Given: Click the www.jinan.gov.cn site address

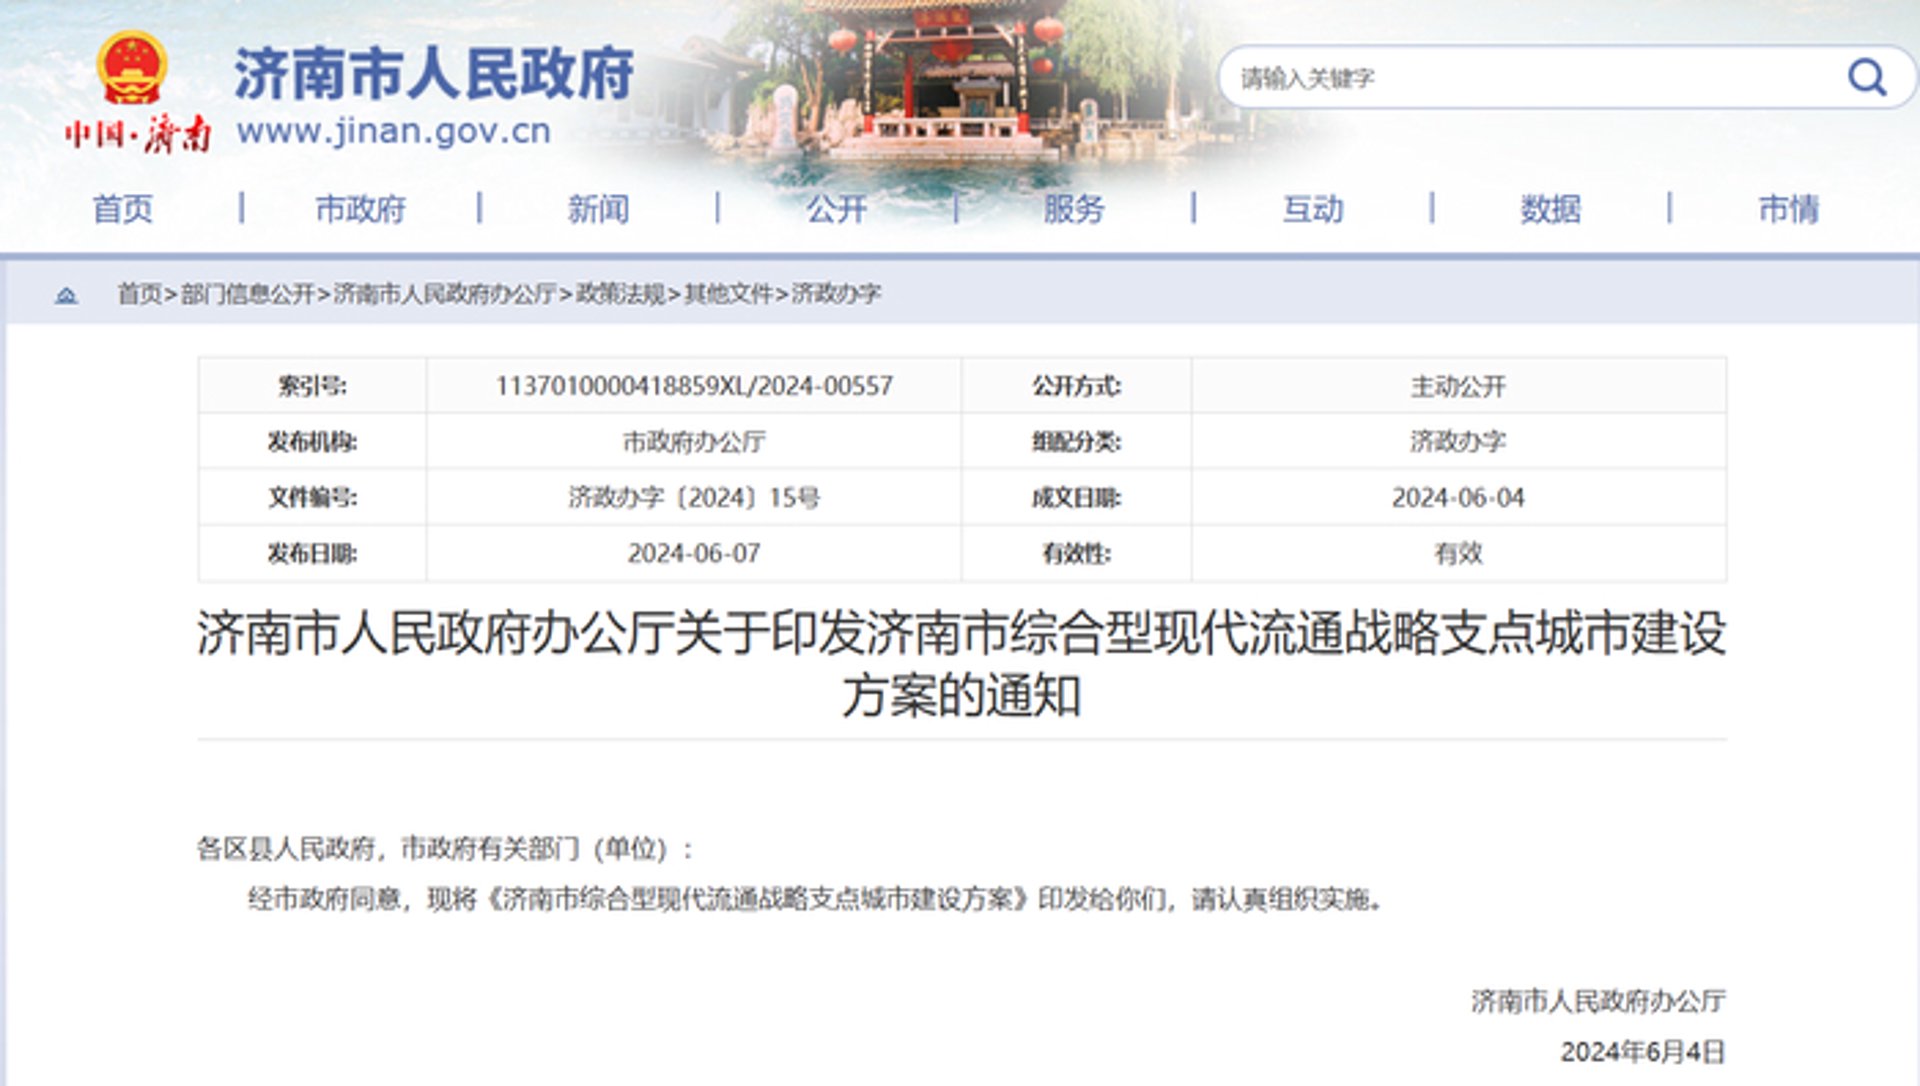Looking at the screenshot, I should [x=394, y=132].
